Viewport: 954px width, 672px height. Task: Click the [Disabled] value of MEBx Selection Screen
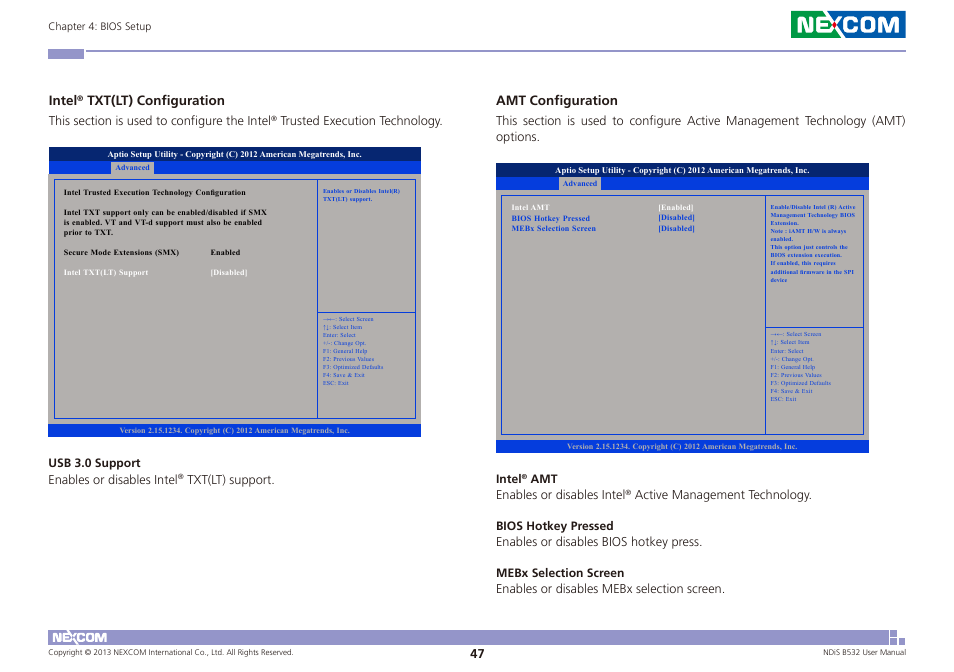pos(676,229)
